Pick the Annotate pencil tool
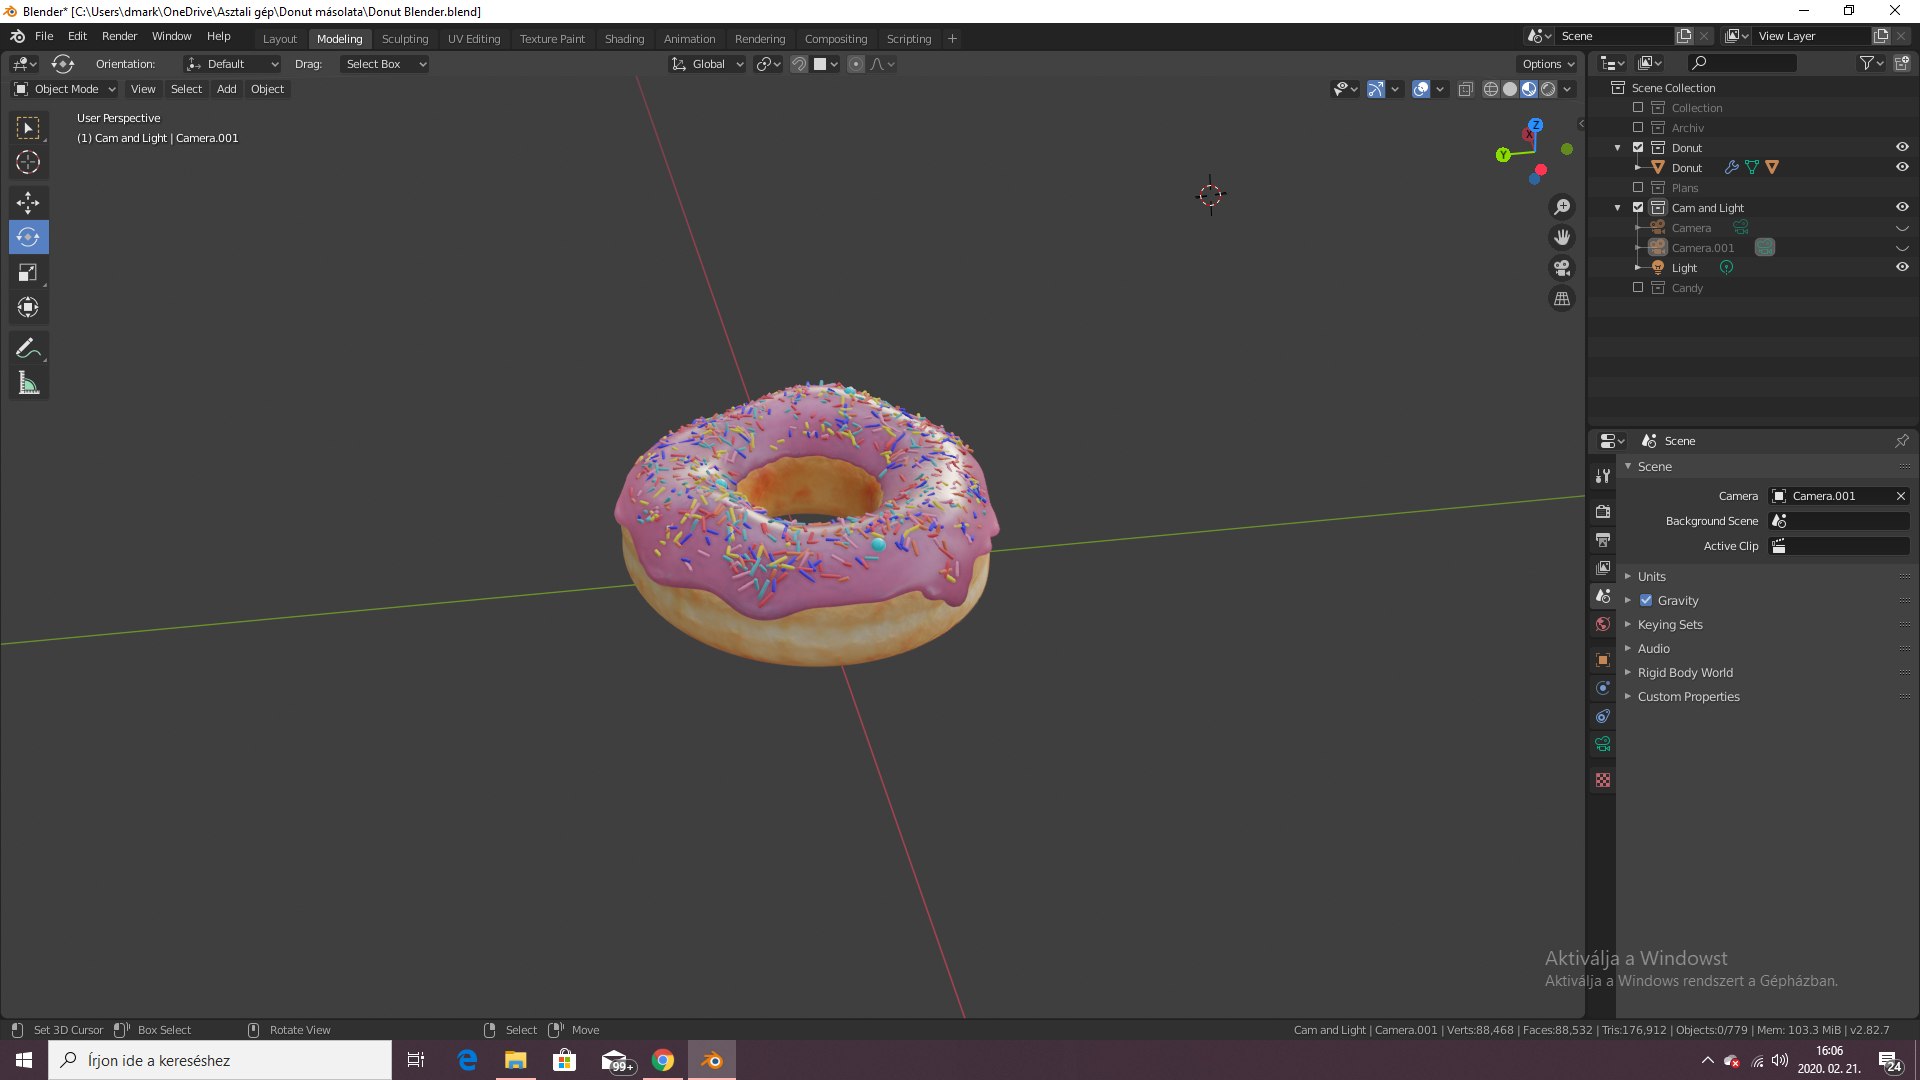1920x1080 pixels. [x=28, y=348]
